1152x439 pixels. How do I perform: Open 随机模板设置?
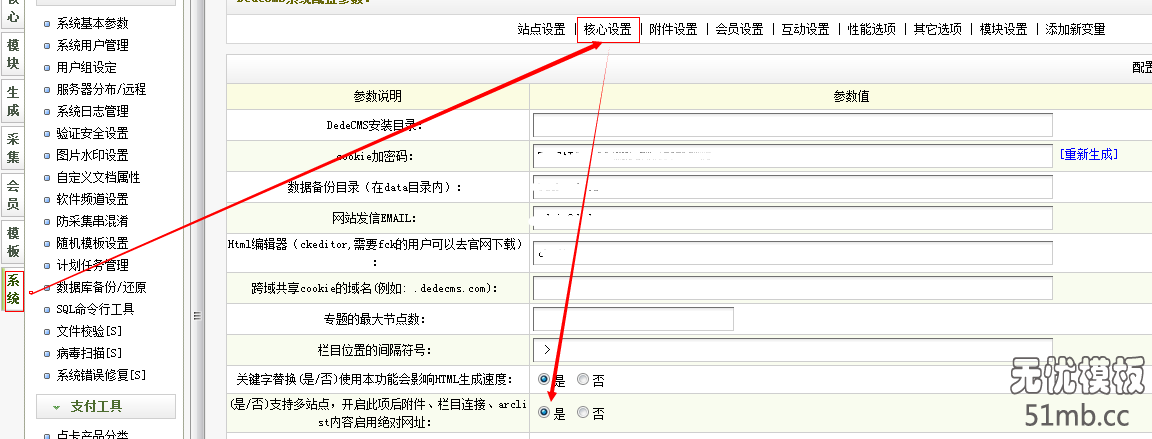click(x=92, y=244)
